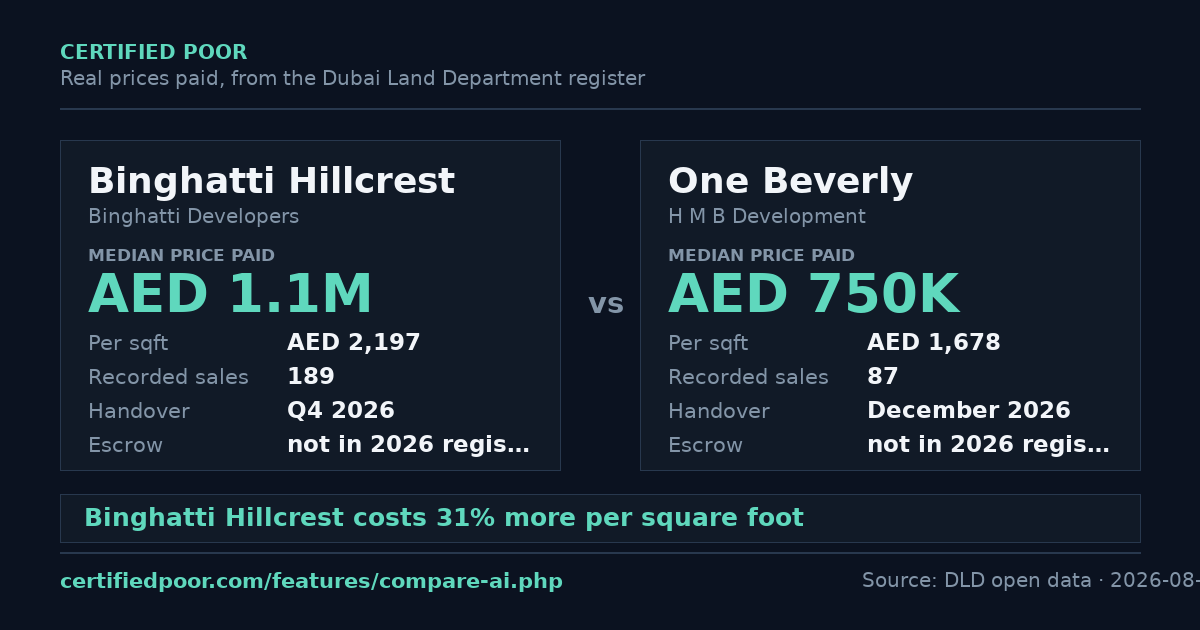Click the 189 recorded sales figure
Screen dimensions: 1200x630
(310, 377)
